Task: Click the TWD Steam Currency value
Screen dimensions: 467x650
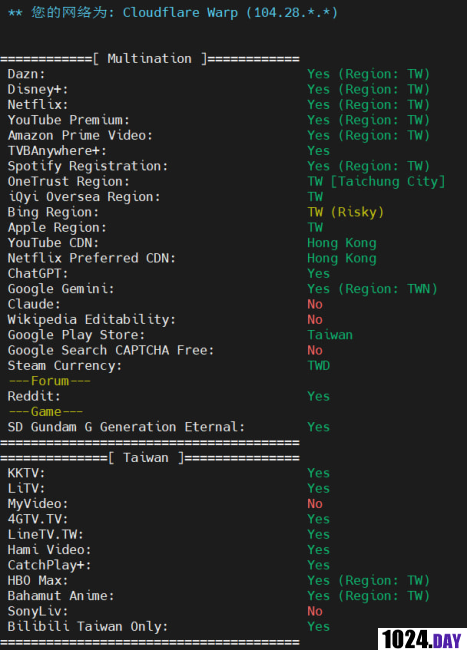Action: point(319,366)
